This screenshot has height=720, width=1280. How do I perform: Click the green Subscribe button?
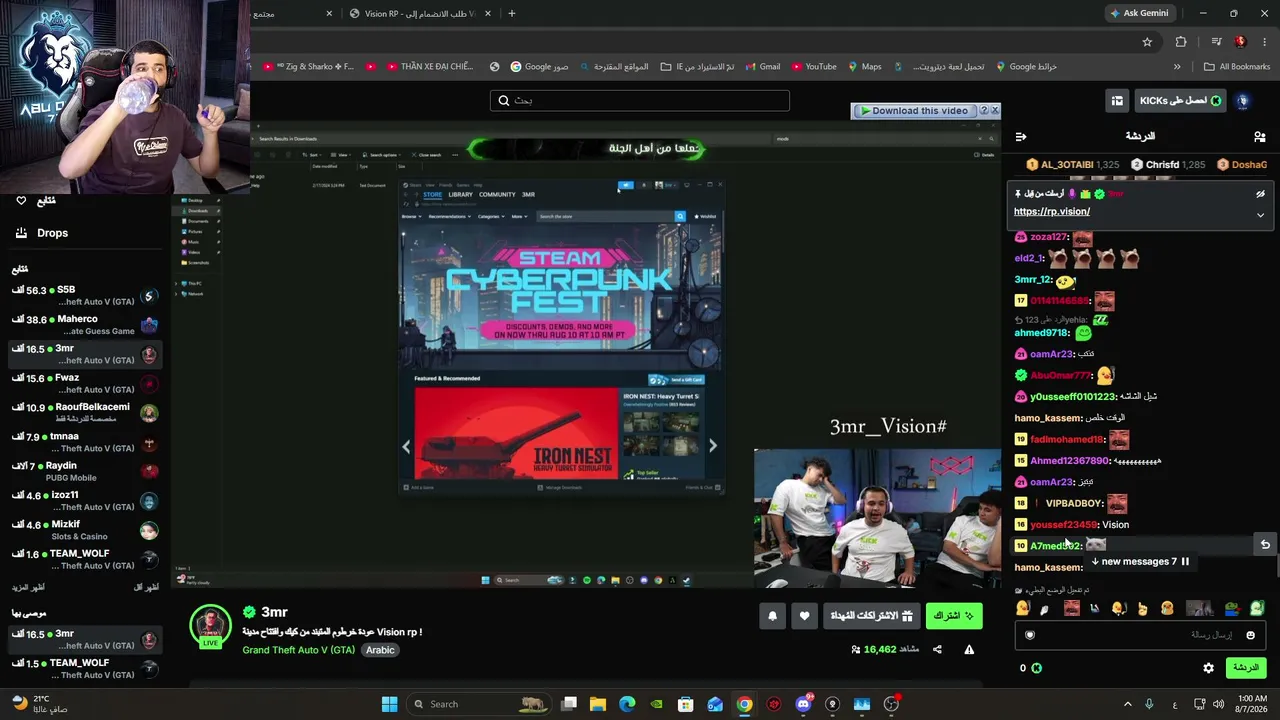[954, 616]
